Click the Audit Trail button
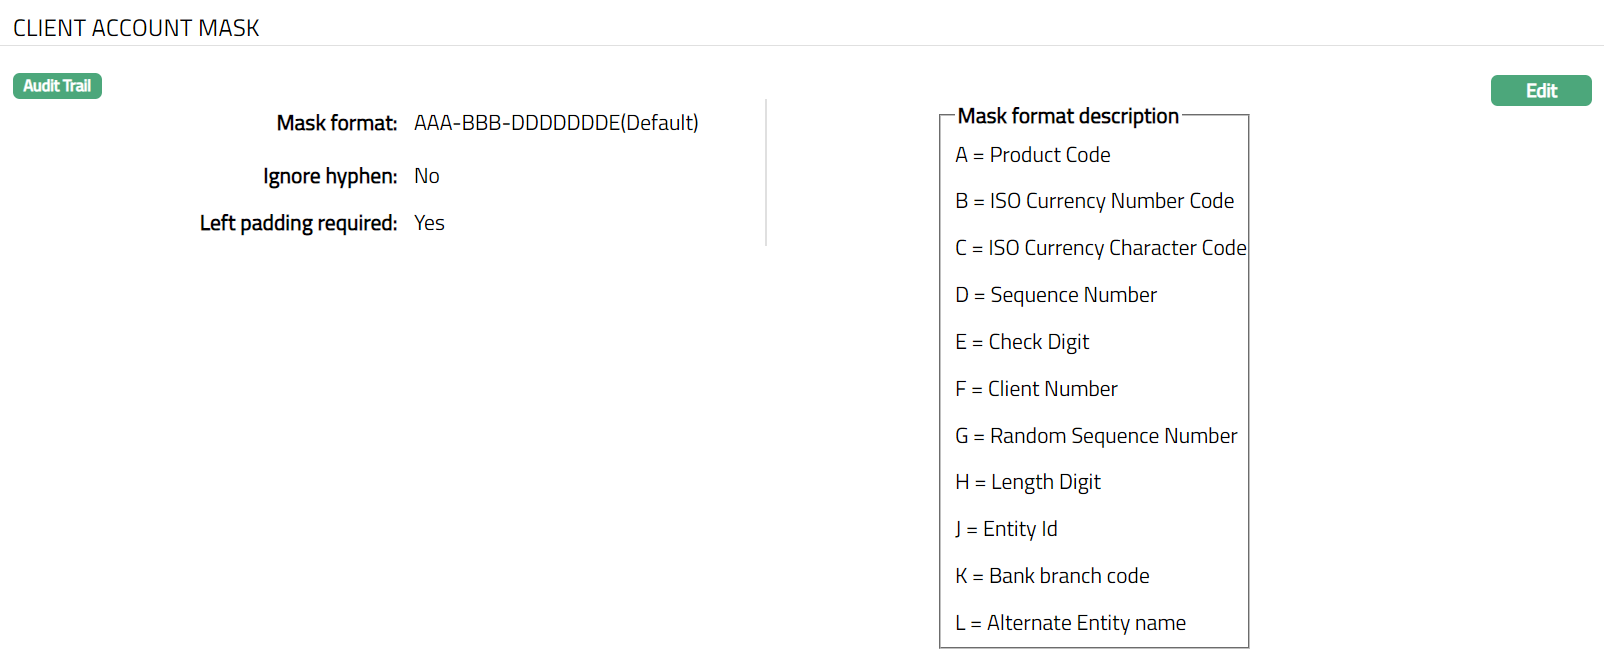The width and height of the screenshot is (1604, 667). pos(57,86)
